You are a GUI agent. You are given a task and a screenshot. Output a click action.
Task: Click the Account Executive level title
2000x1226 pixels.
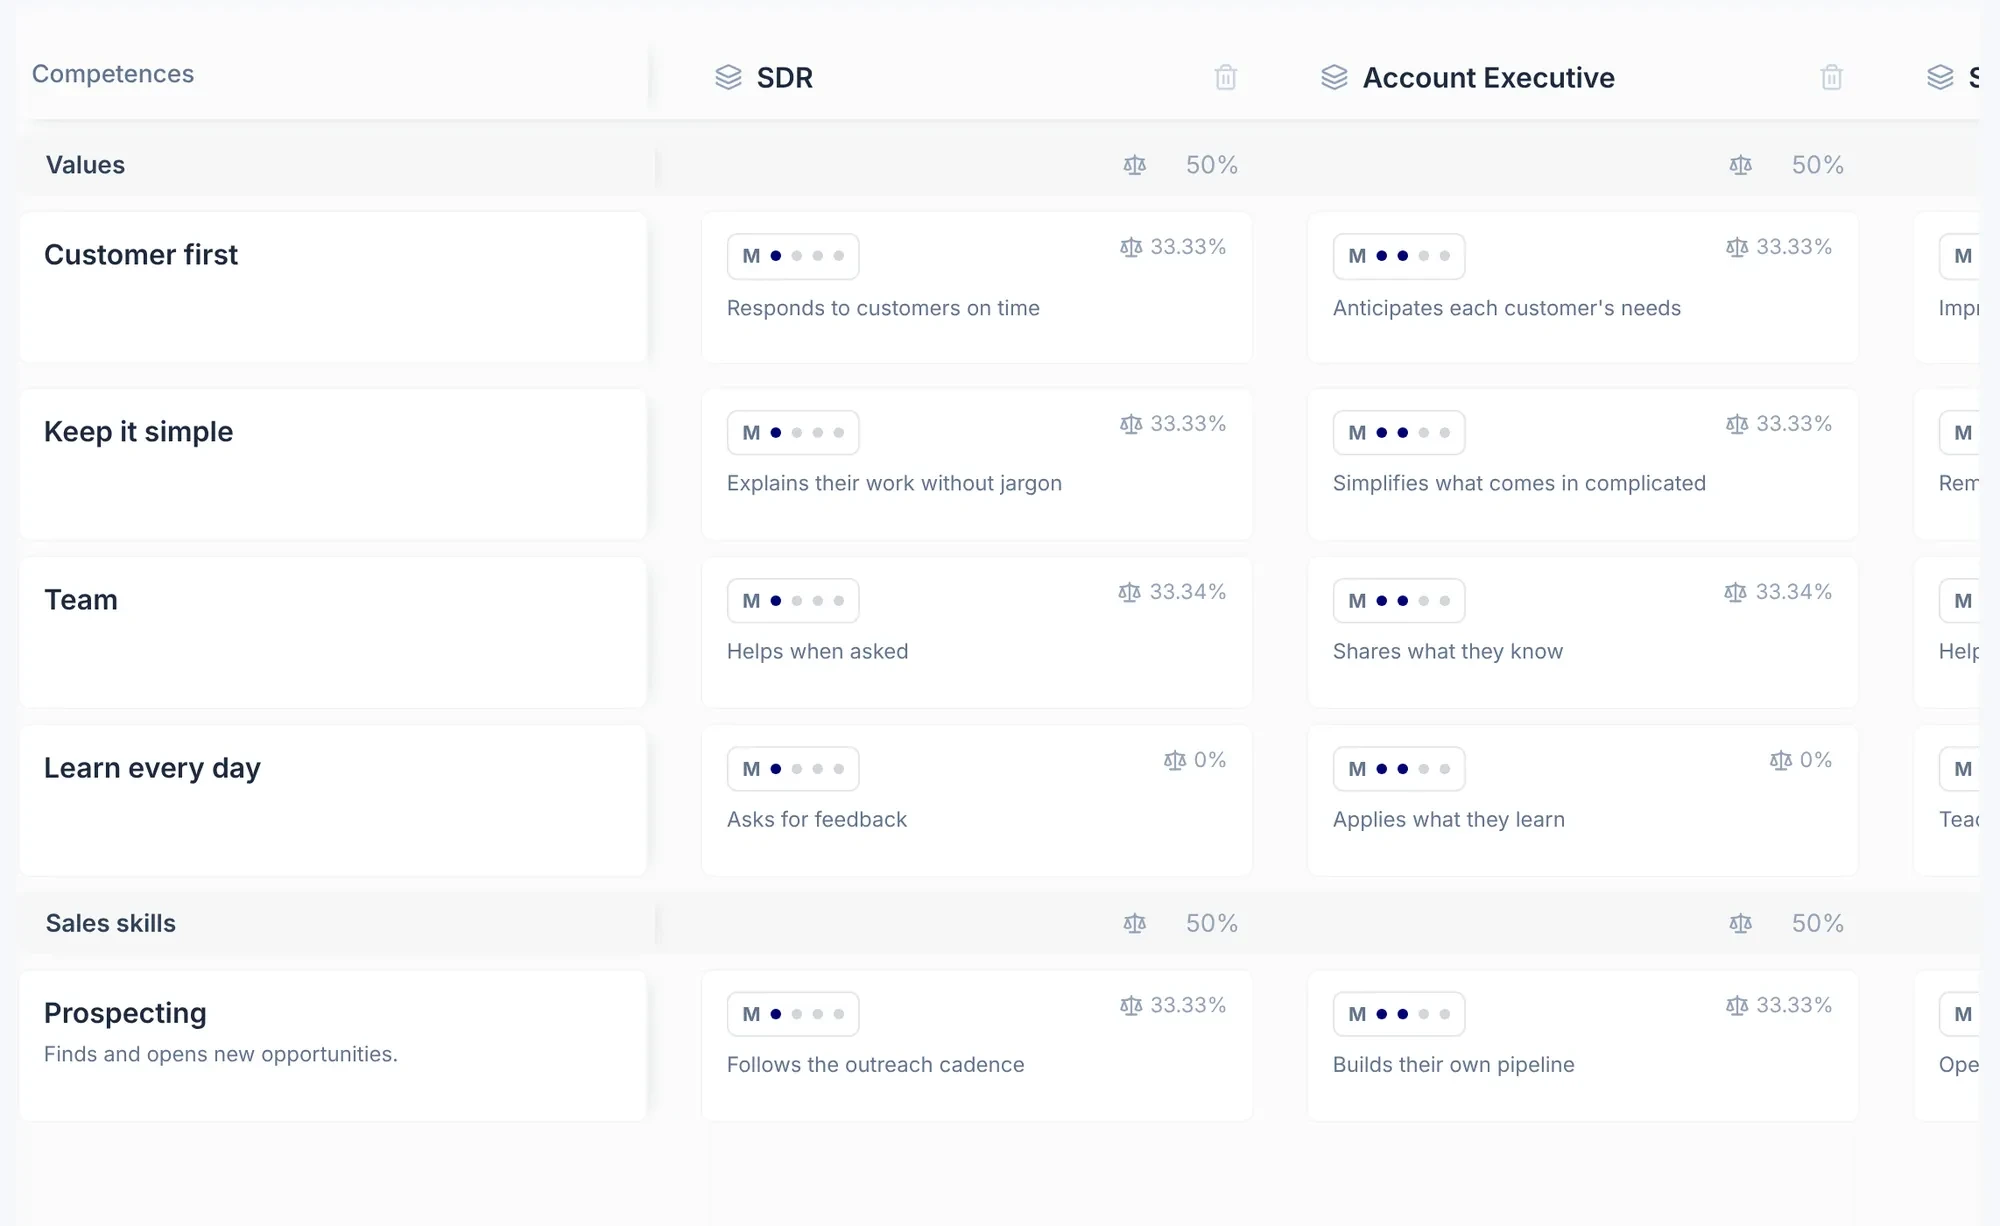(1488, 78)
